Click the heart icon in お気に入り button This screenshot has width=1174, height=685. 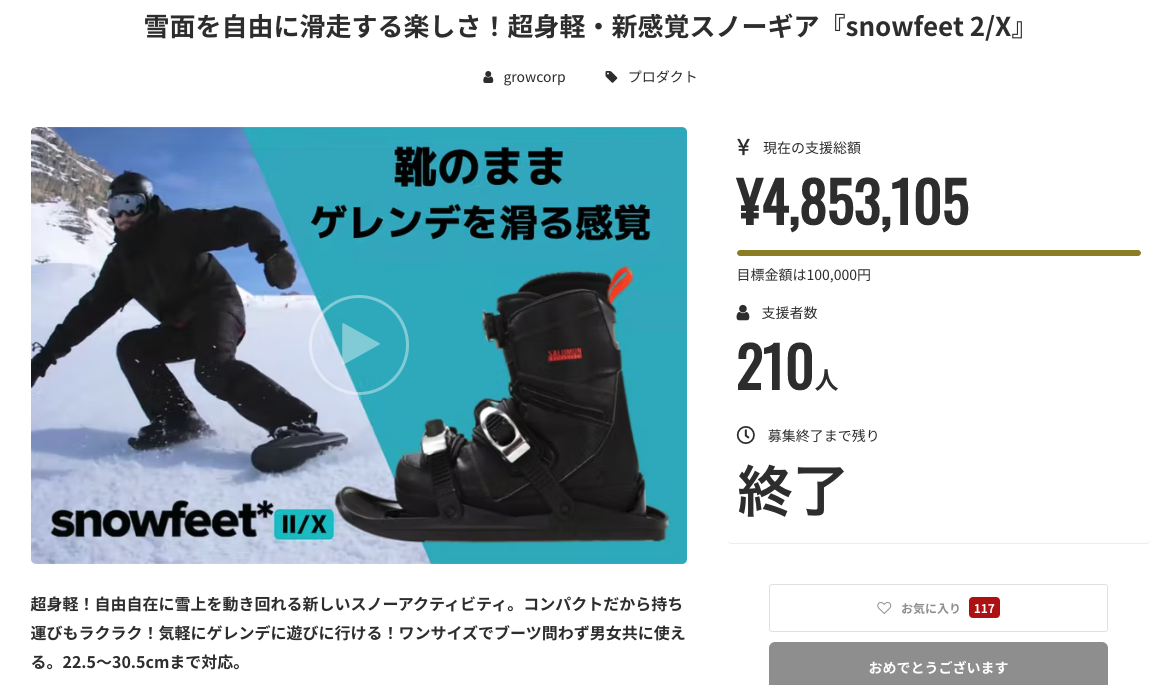(884, 608)
